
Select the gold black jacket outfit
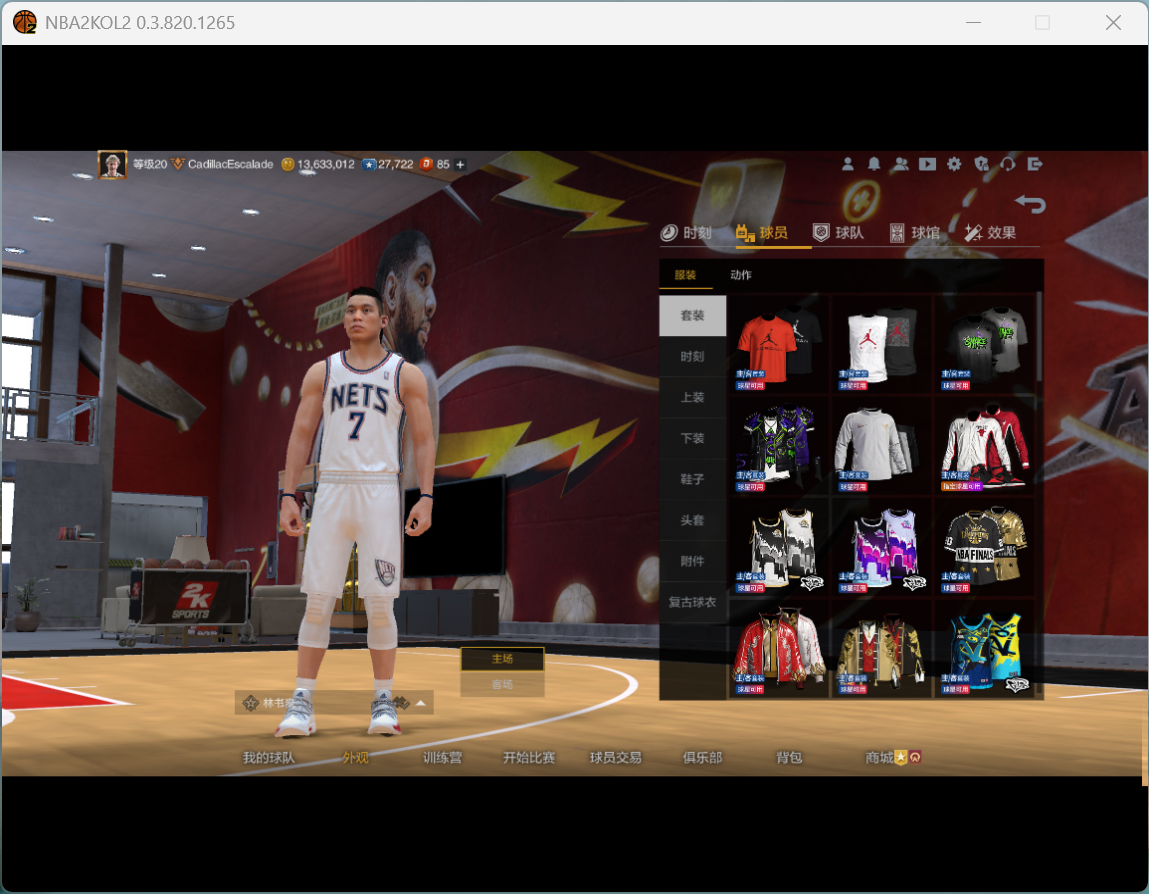tap(882, 649)
